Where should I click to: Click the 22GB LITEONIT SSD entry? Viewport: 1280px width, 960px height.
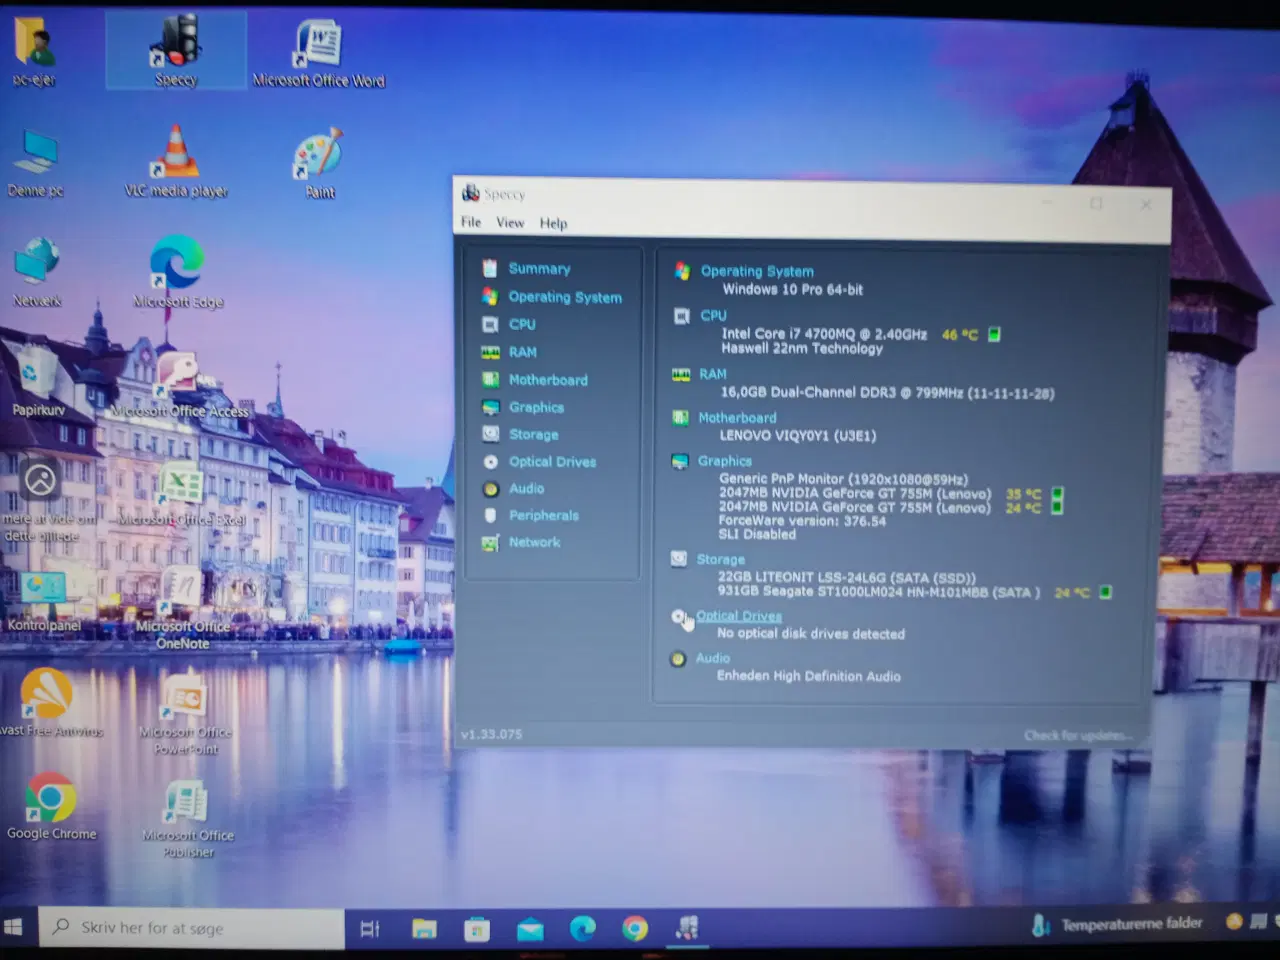[x=847, y=578]
